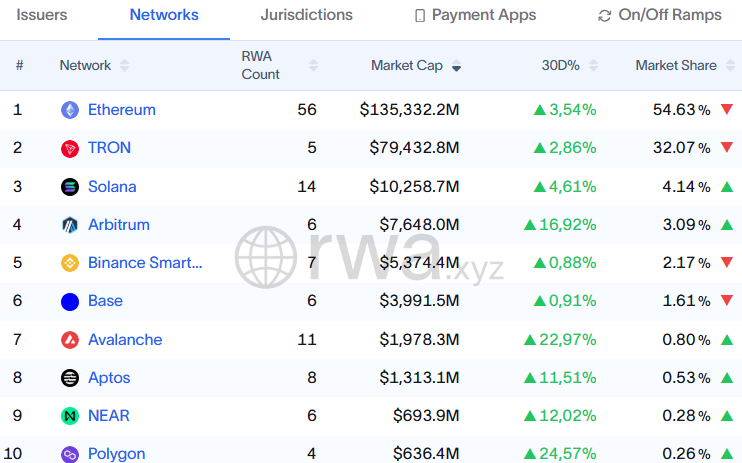Click the Ethereum network logo icon
Screen dimensions: 742x463
[x=70, y=110]
